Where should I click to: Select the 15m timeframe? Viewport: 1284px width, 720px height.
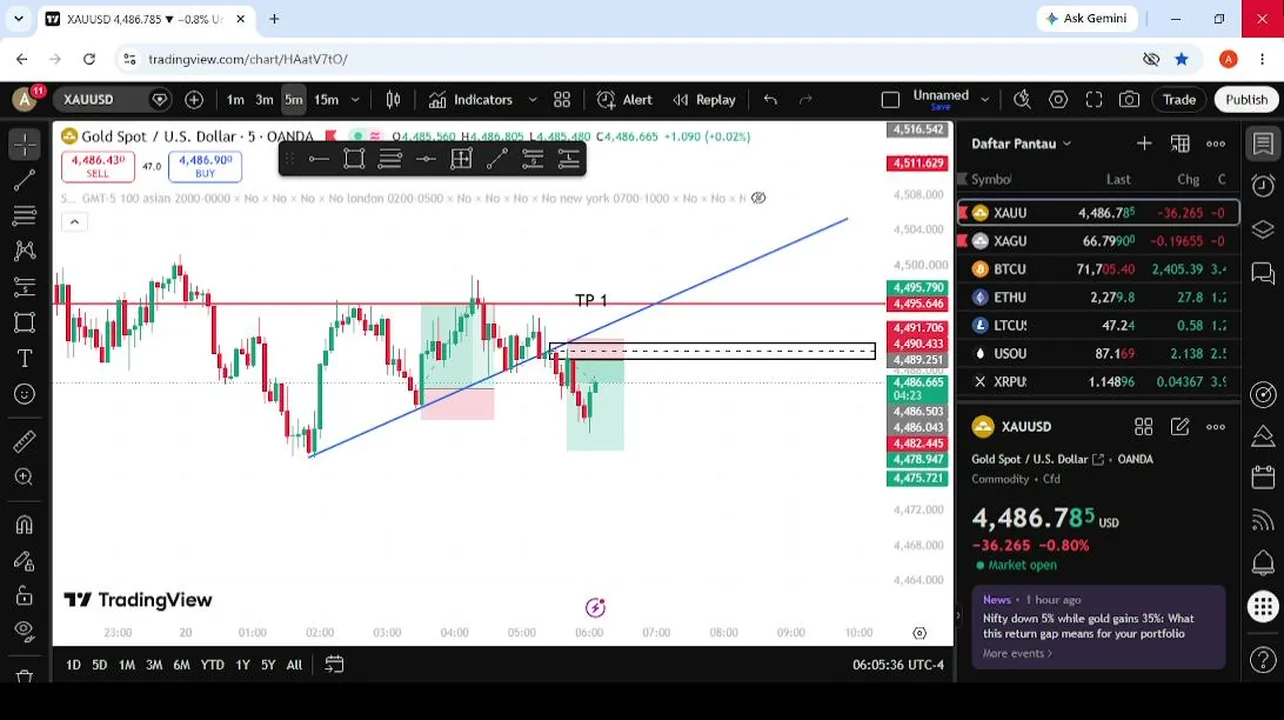coord(326,99)
